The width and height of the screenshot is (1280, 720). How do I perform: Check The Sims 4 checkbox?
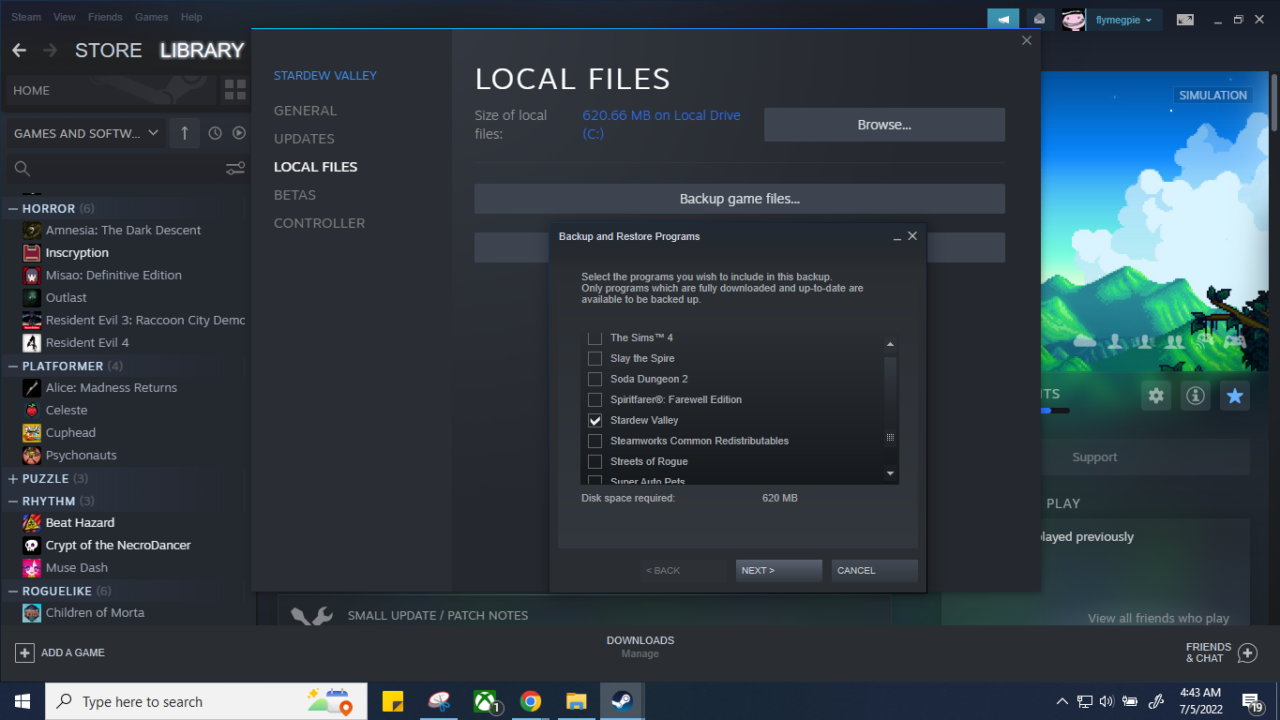(x=595, y=338)
